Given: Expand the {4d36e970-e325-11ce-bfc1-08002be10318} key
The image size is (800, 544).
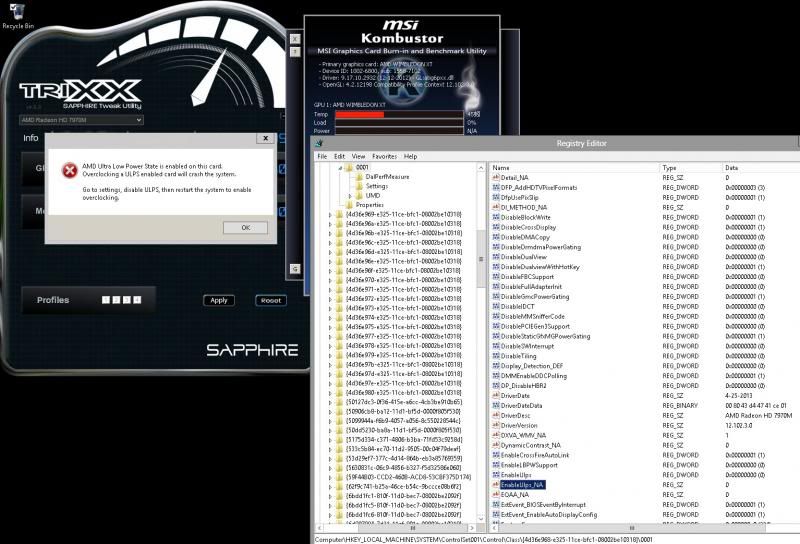Looking at the screenshot, I should click(x=330, y=280).
